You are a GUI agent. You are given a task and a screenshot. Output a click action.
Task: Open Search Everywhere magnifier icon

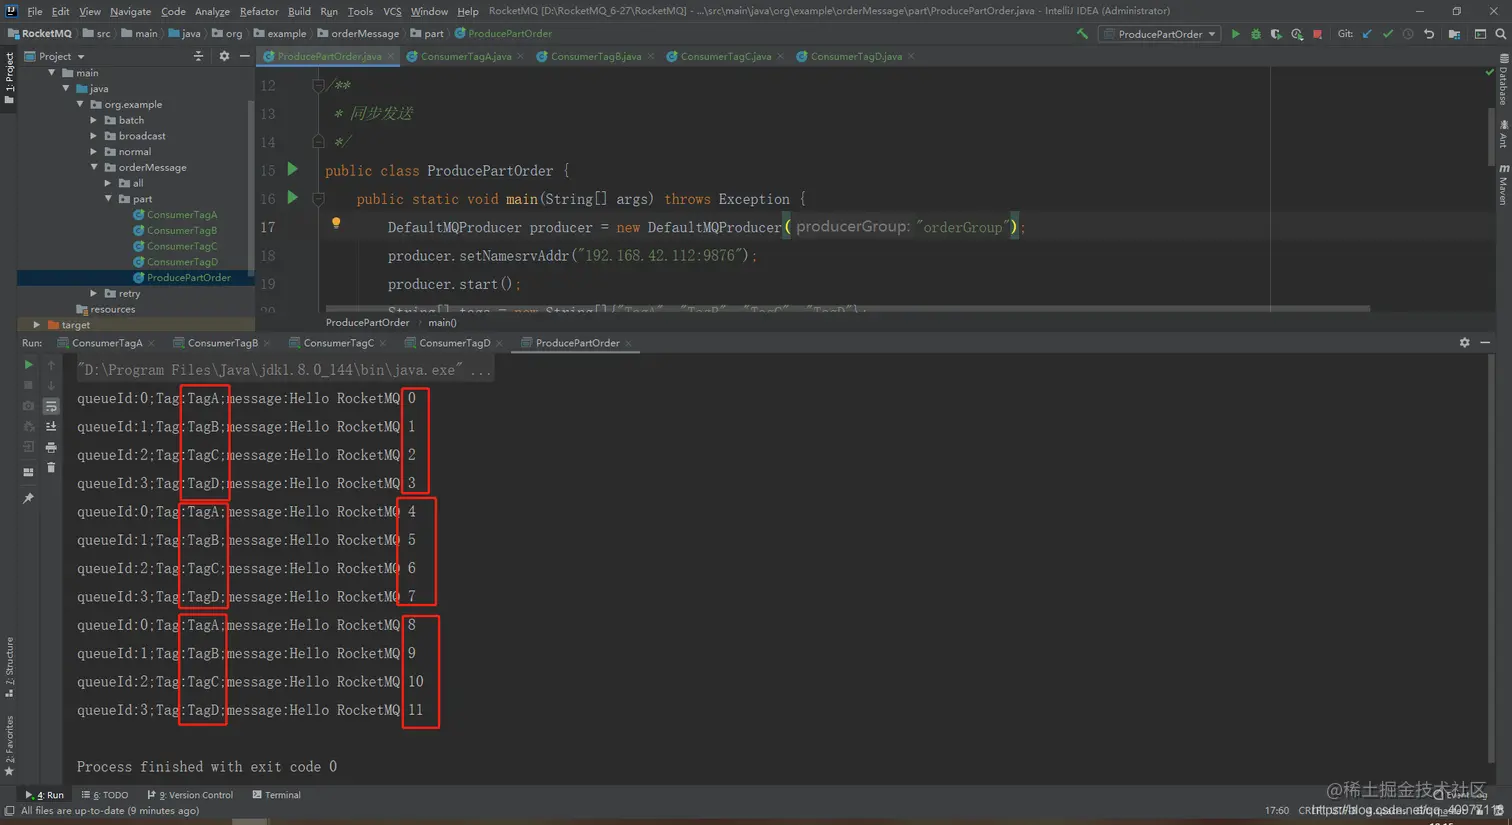pos(1501,34)
